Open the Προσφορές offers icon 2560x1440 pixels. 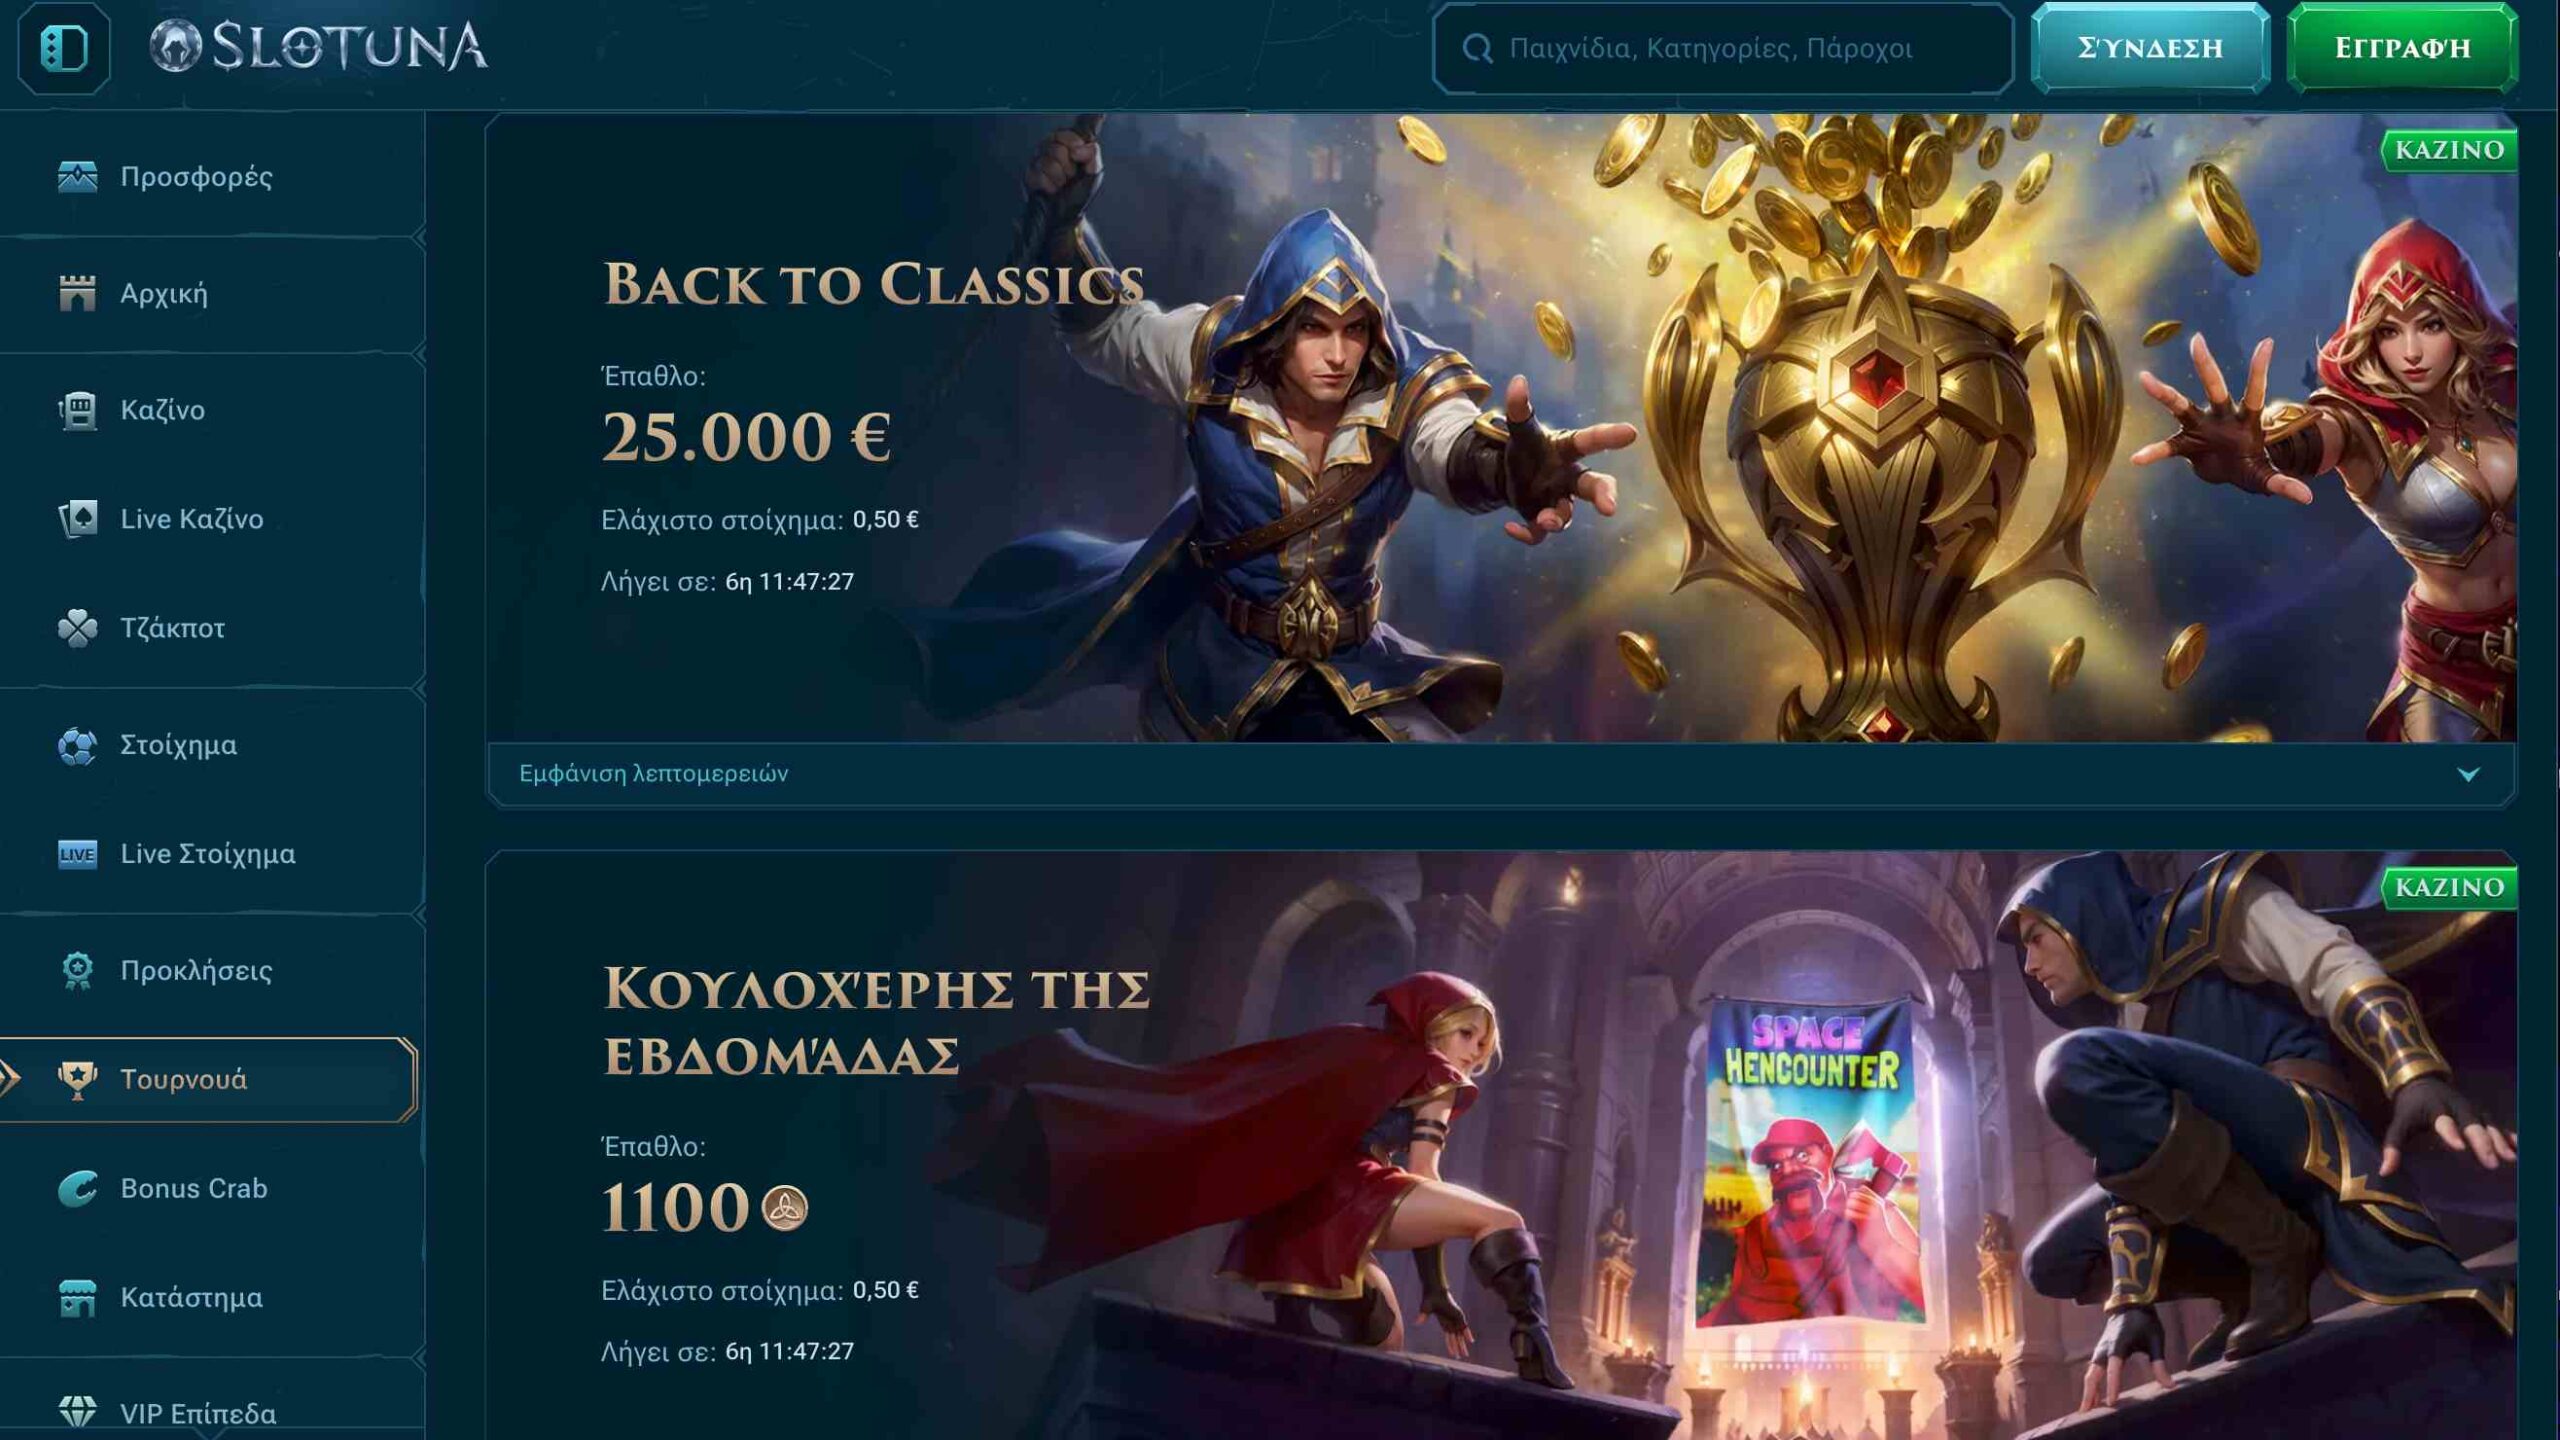point(77,176)
